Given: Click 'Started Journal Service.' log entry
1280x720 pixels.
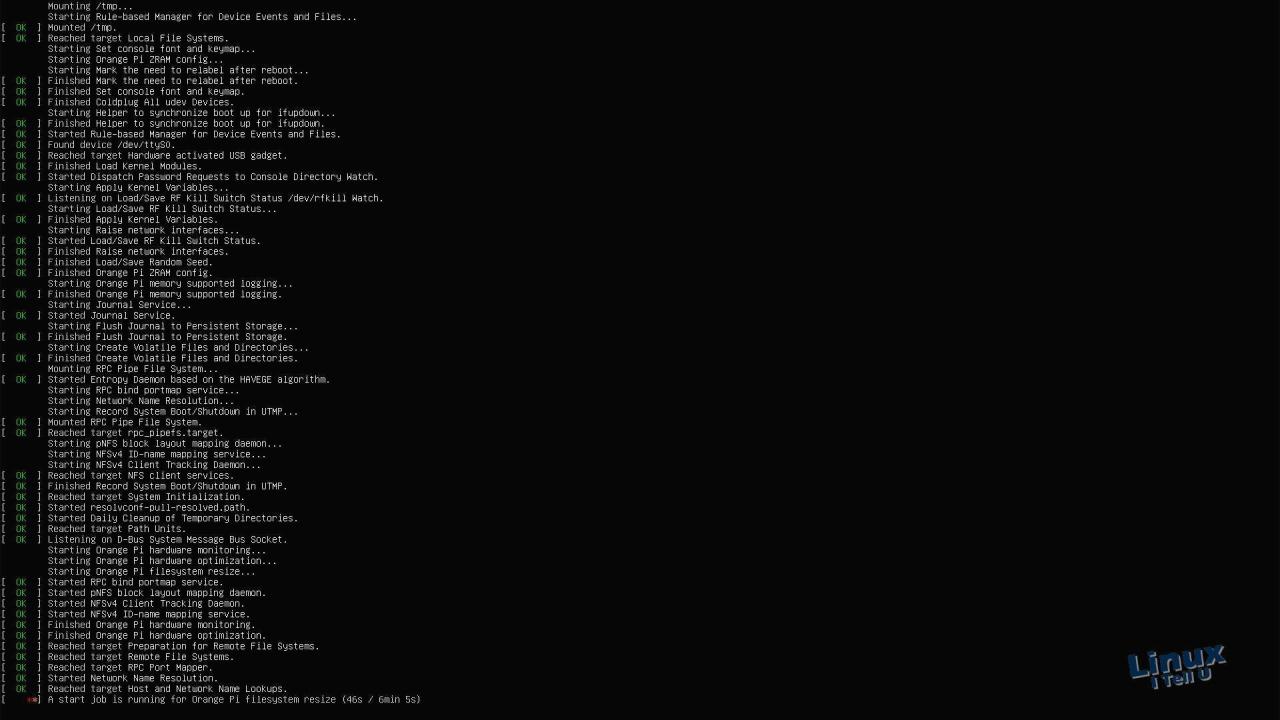Looking at the screenshot, I should (x=111, y=316).
